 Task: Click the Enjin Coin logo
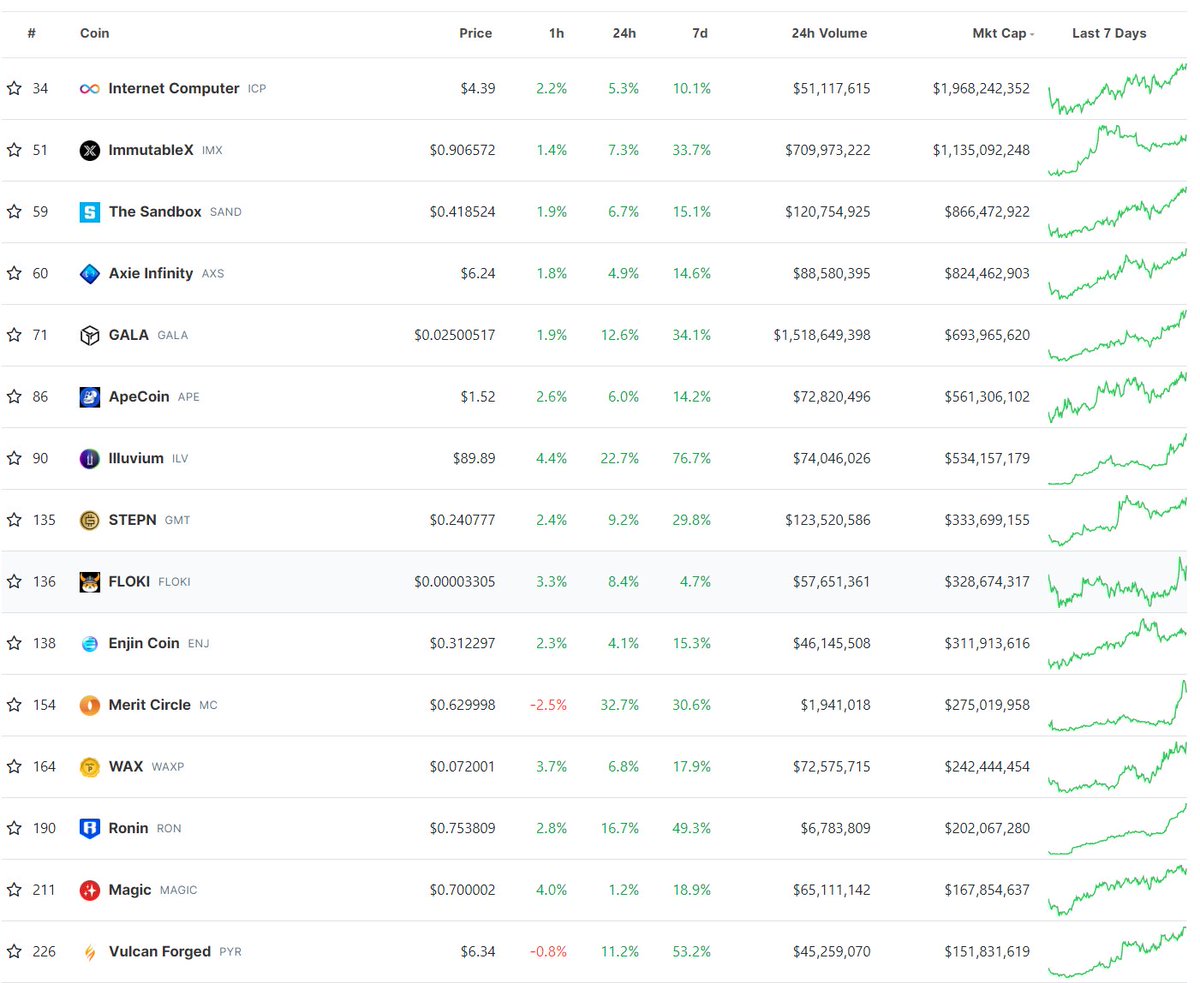90,644
